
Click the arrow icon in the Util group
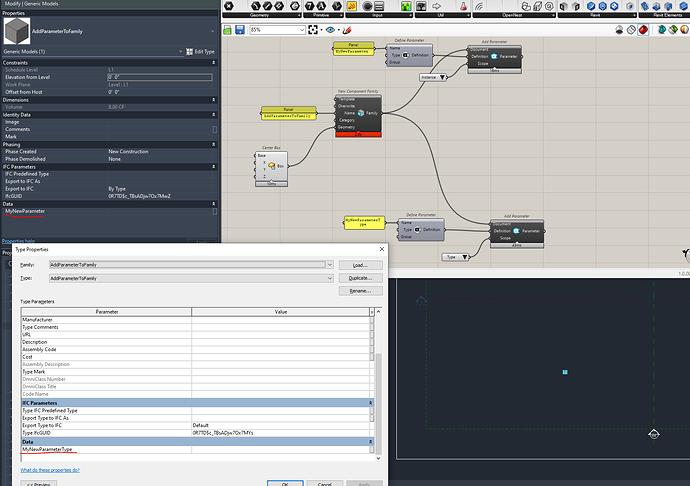tap(437, 6)
